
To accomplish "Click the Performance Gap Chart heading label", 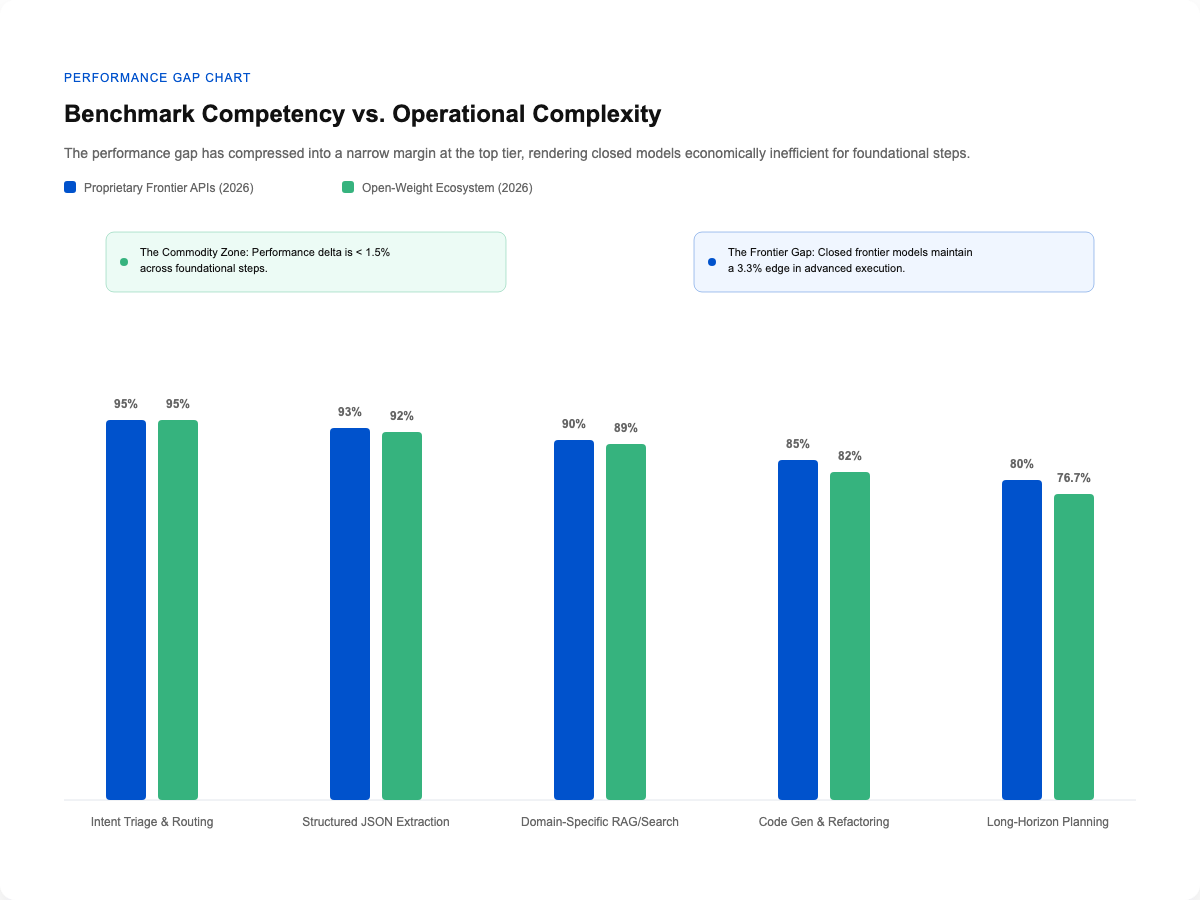I will pyautogui.click(x=157, y=77).
